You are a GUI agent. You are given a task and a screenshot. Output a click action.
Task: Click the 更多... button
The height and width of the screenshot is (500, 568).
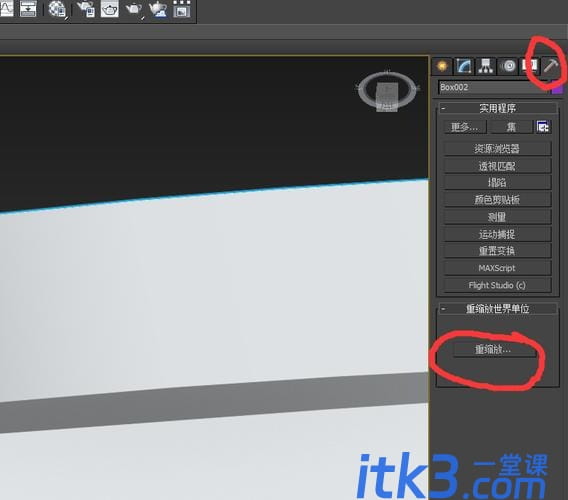pos(464,127)
